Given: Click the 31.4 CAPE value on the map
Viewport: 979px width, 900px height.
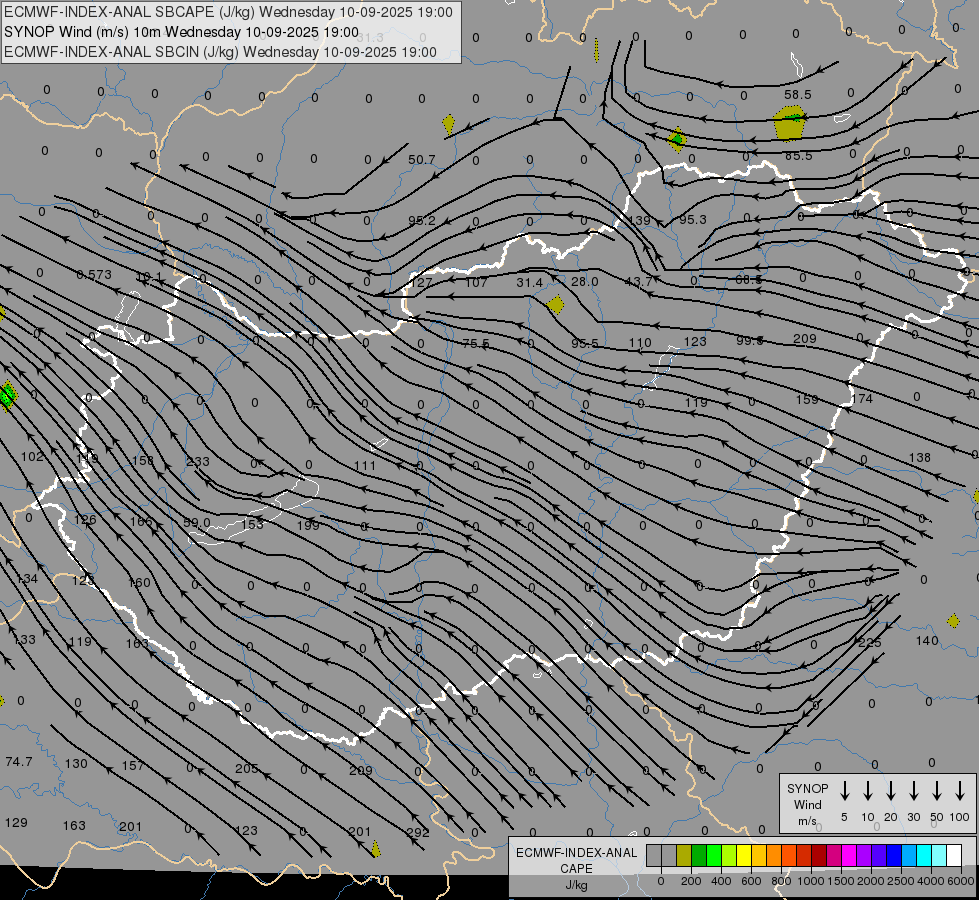Looking at the screenshot, I should pyautogui.click(x=529, y=282).
